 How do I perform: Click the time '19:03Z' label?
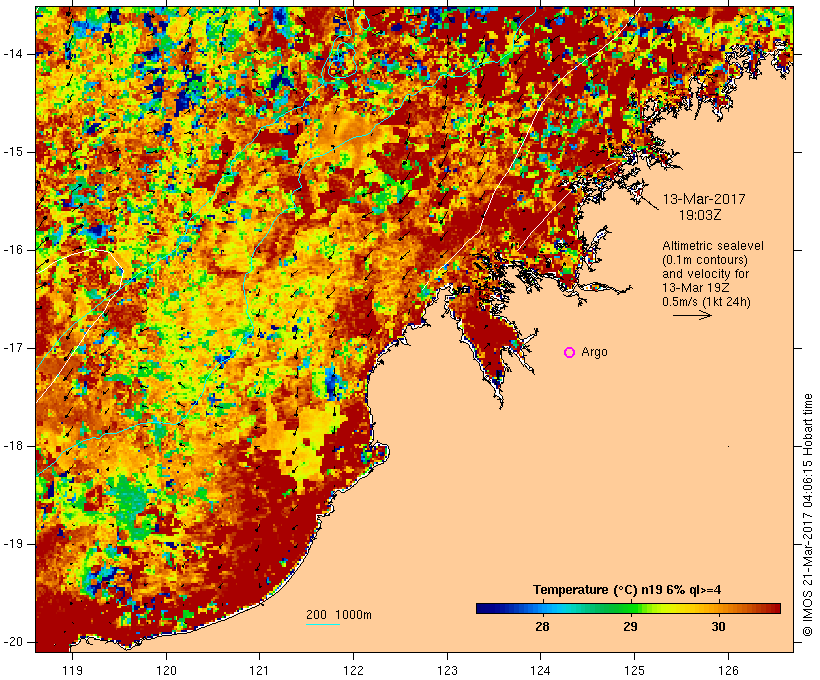point(700,215)
